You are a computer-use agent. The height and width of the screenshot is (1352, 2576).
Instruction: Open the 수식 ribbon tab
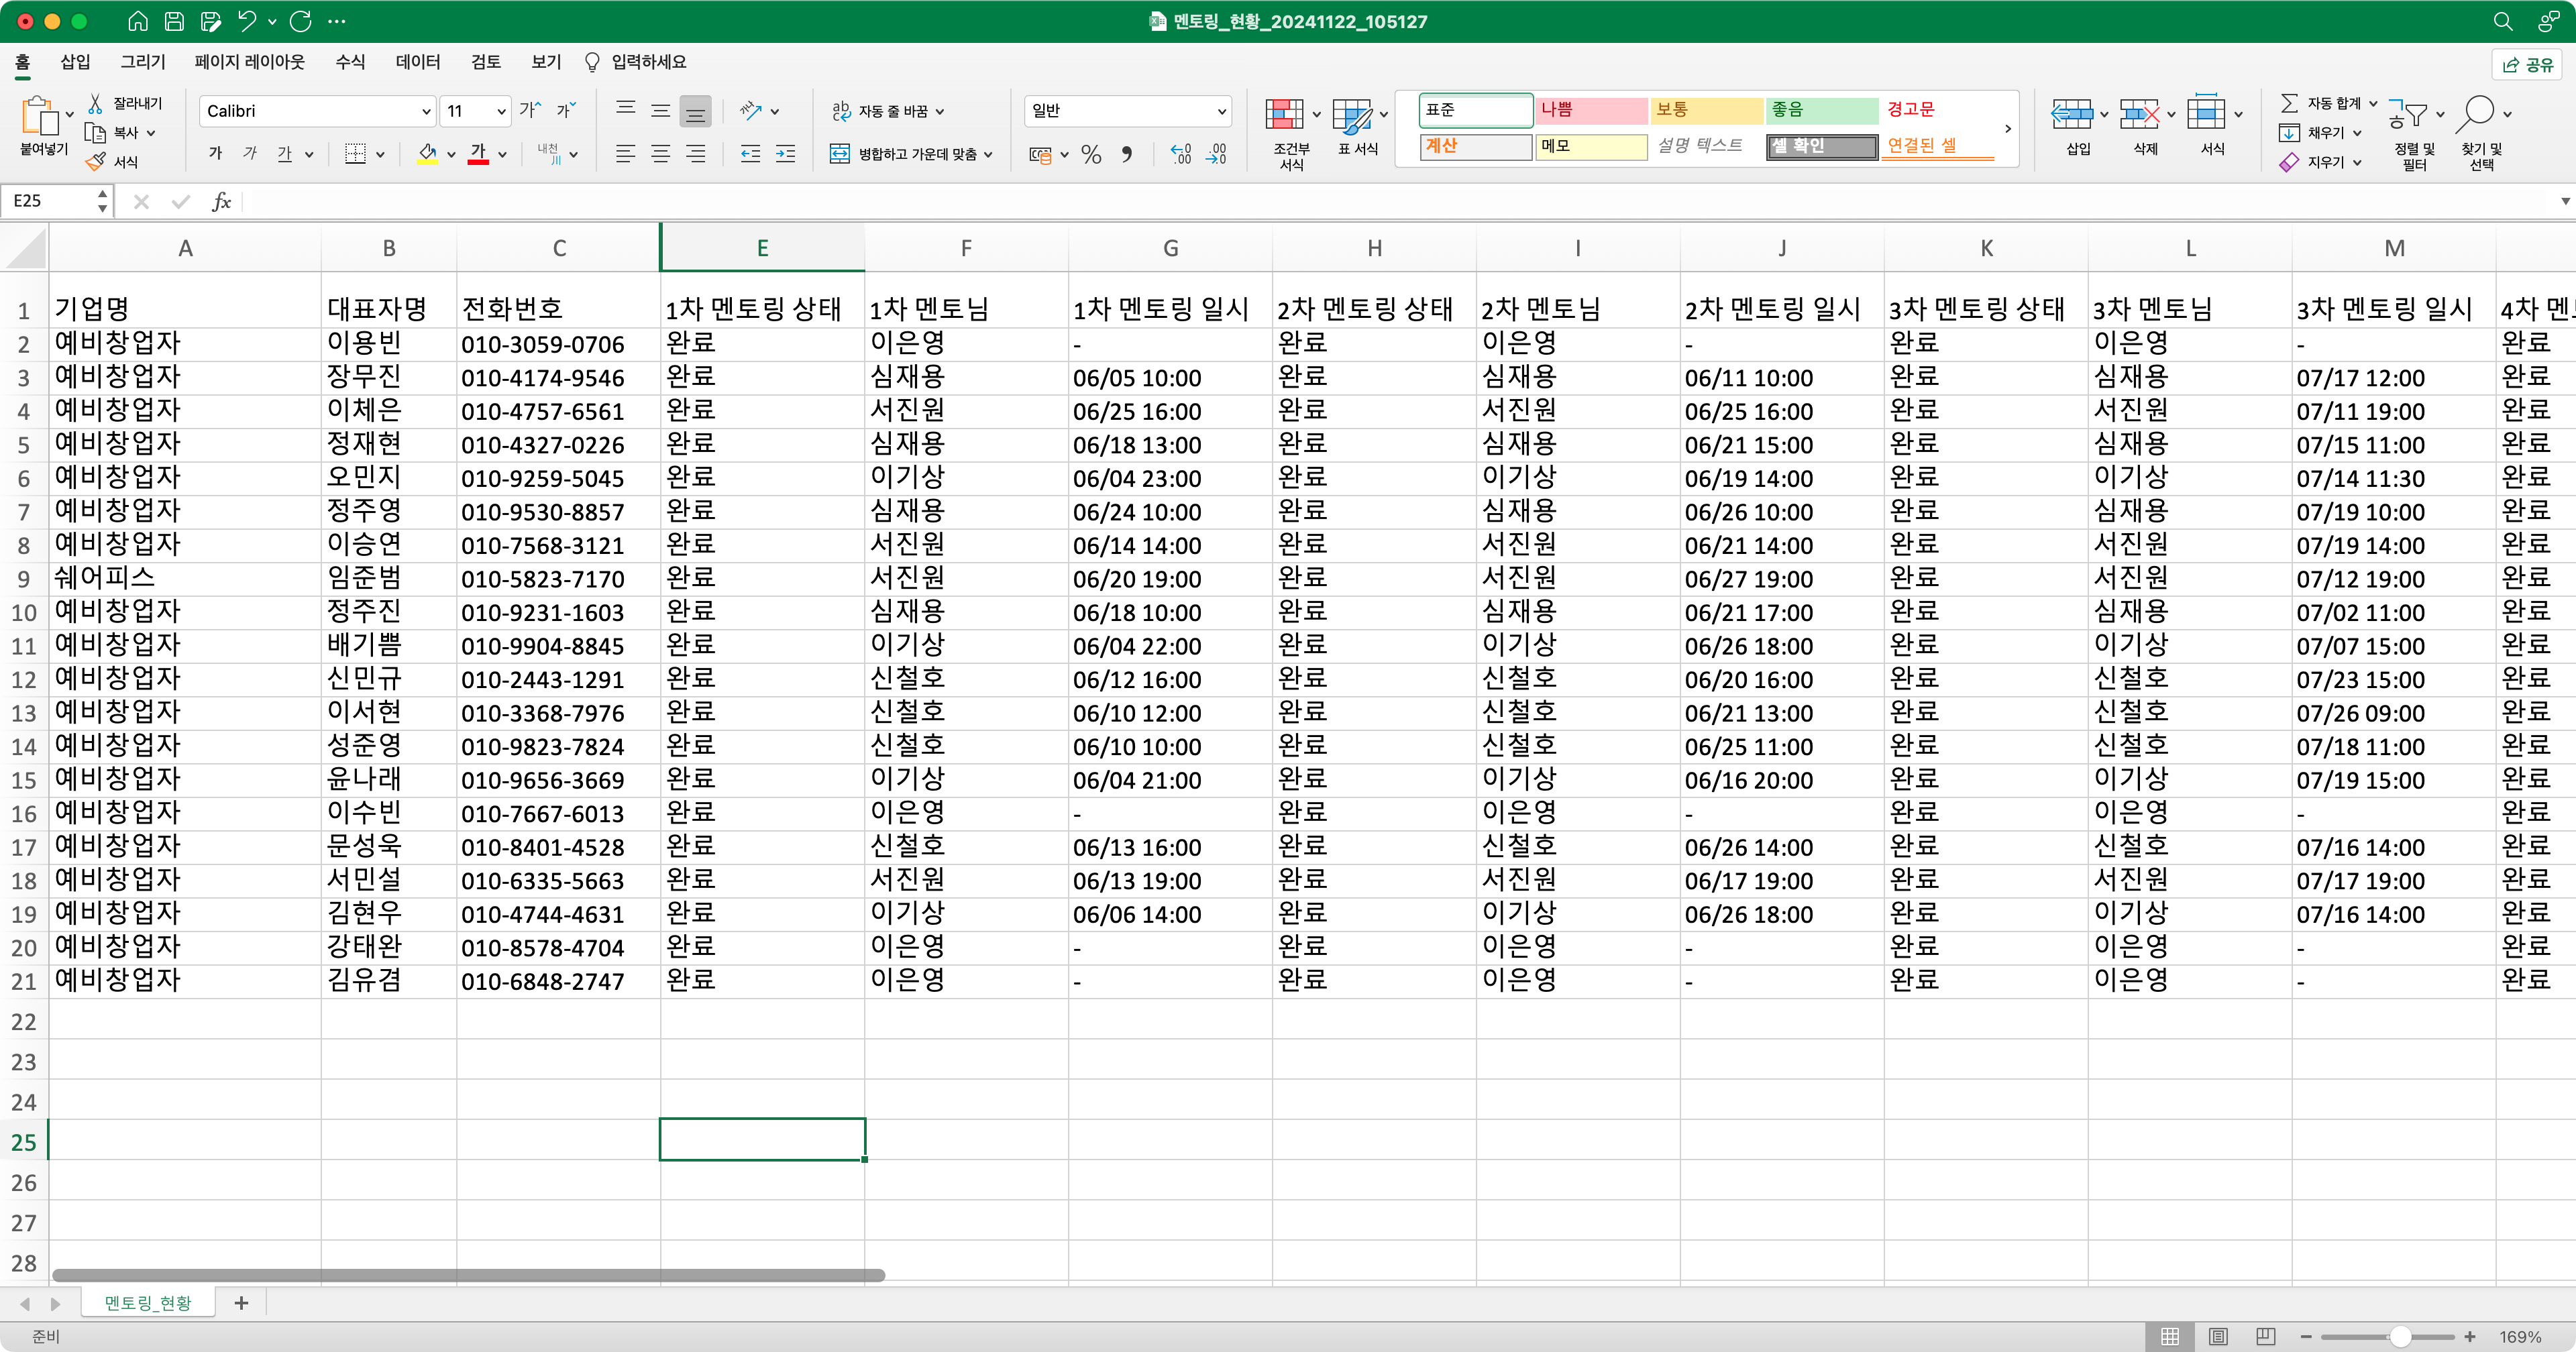pyautogui.click(x=350, y=61)
